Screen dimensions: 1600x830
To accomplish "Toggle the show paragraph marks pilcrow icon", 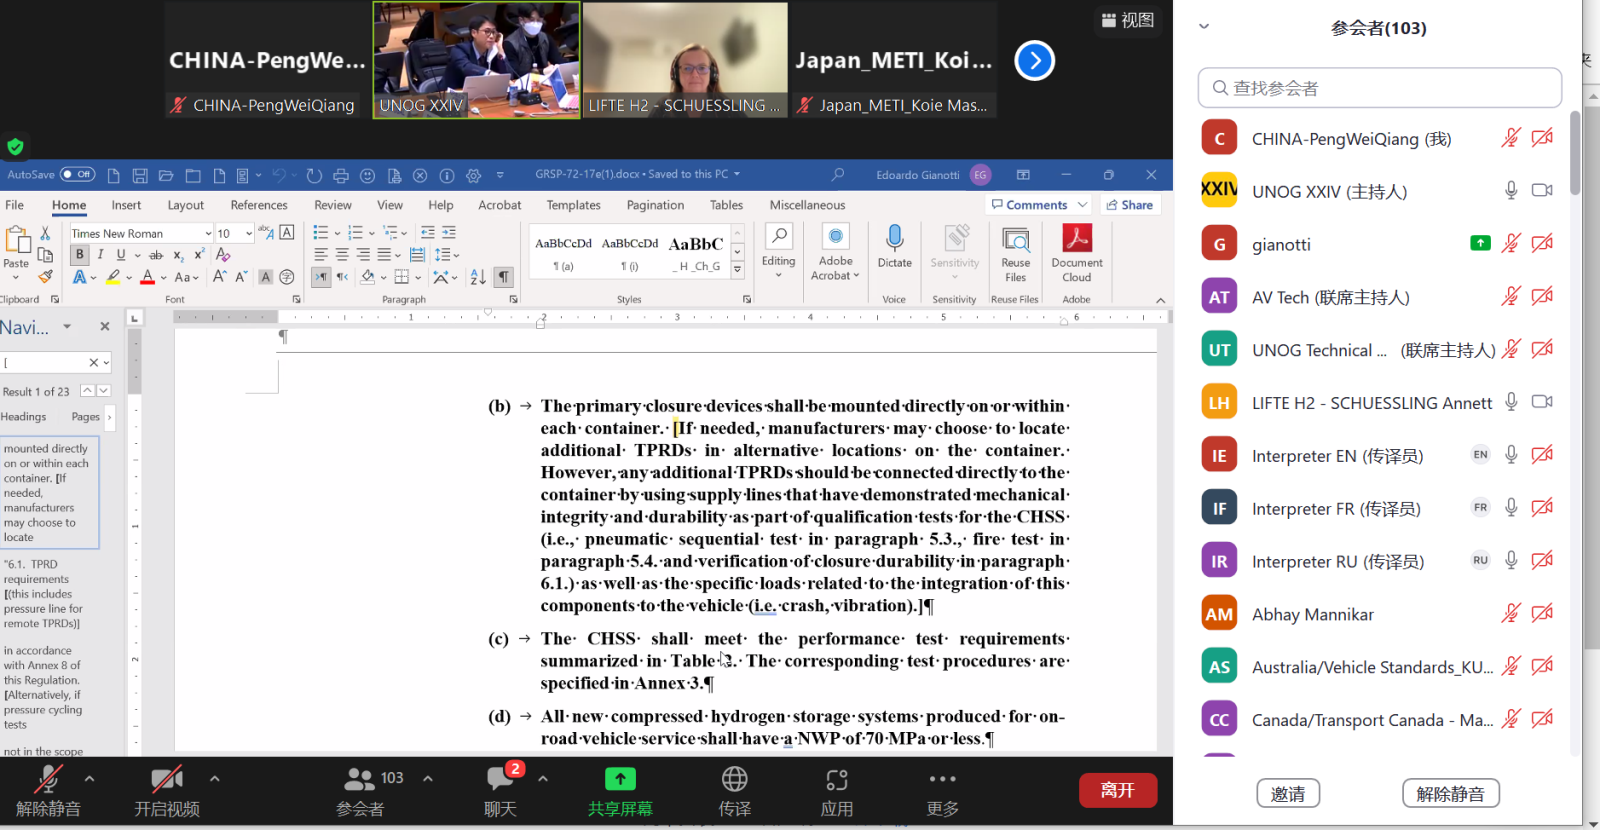I will pyautogui.click(x=504, y=277).
